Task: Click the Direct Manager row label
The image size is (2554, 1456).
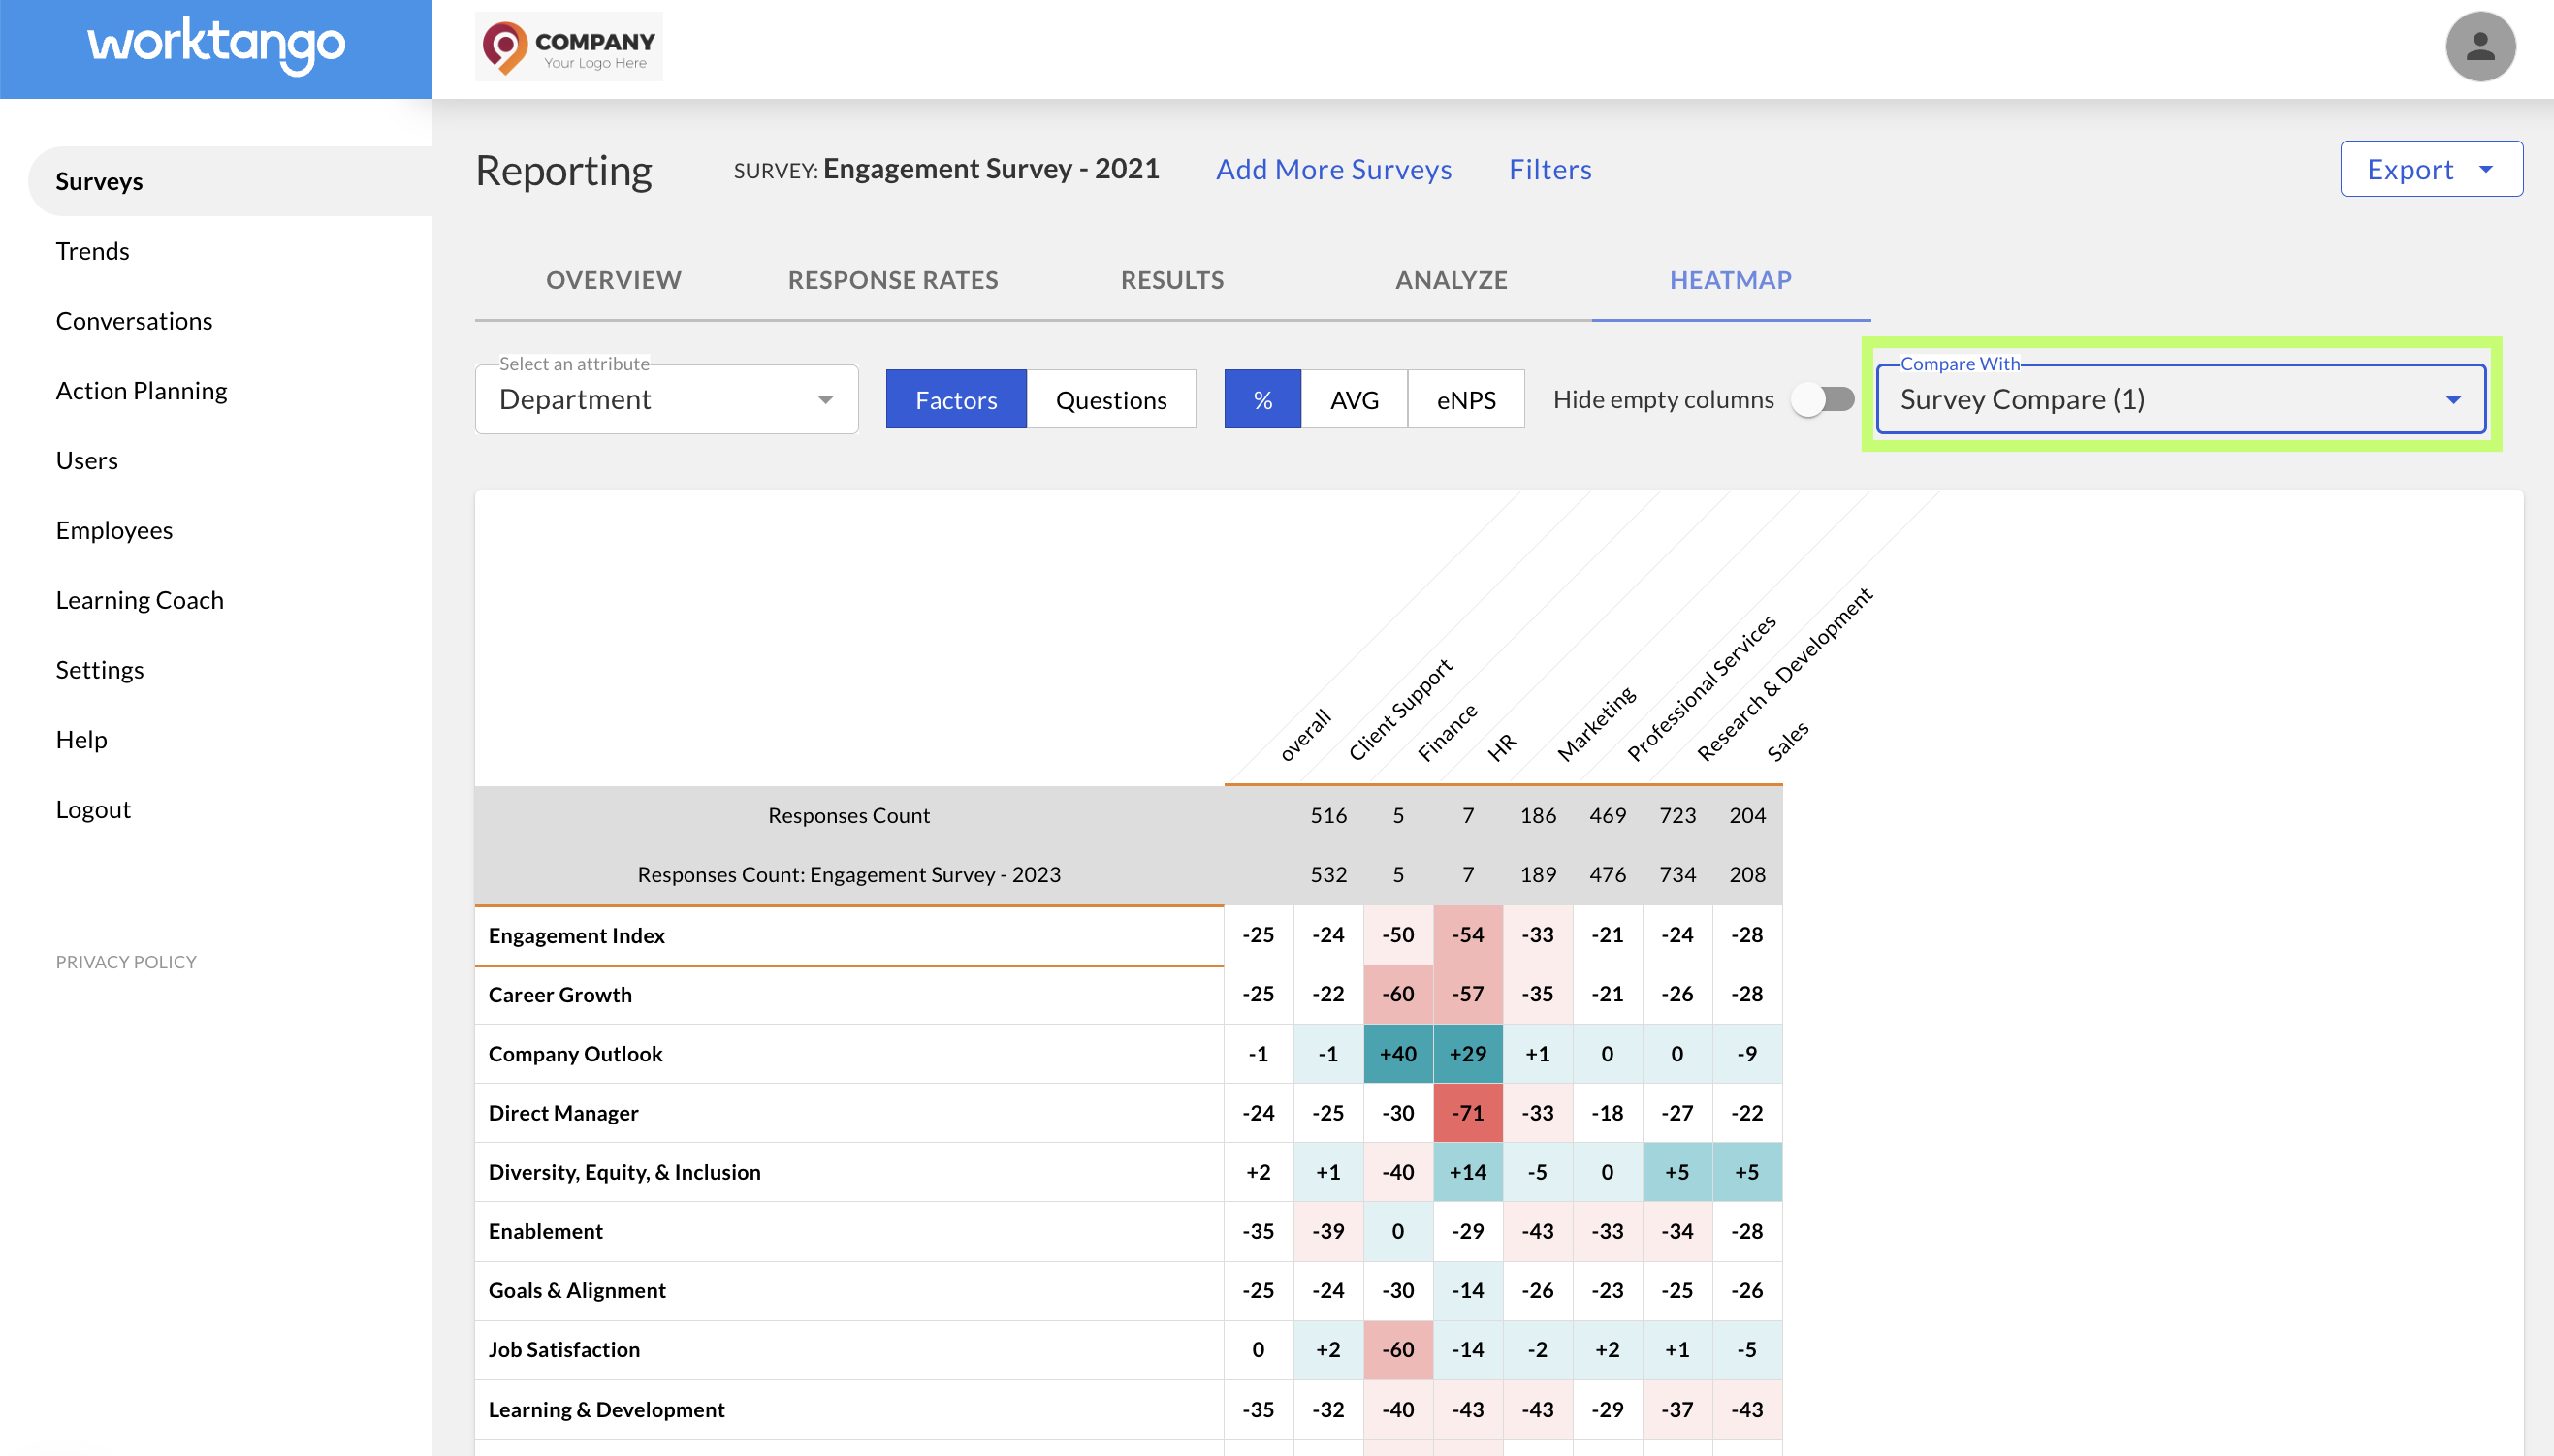Action: (x=564, y=1113)
